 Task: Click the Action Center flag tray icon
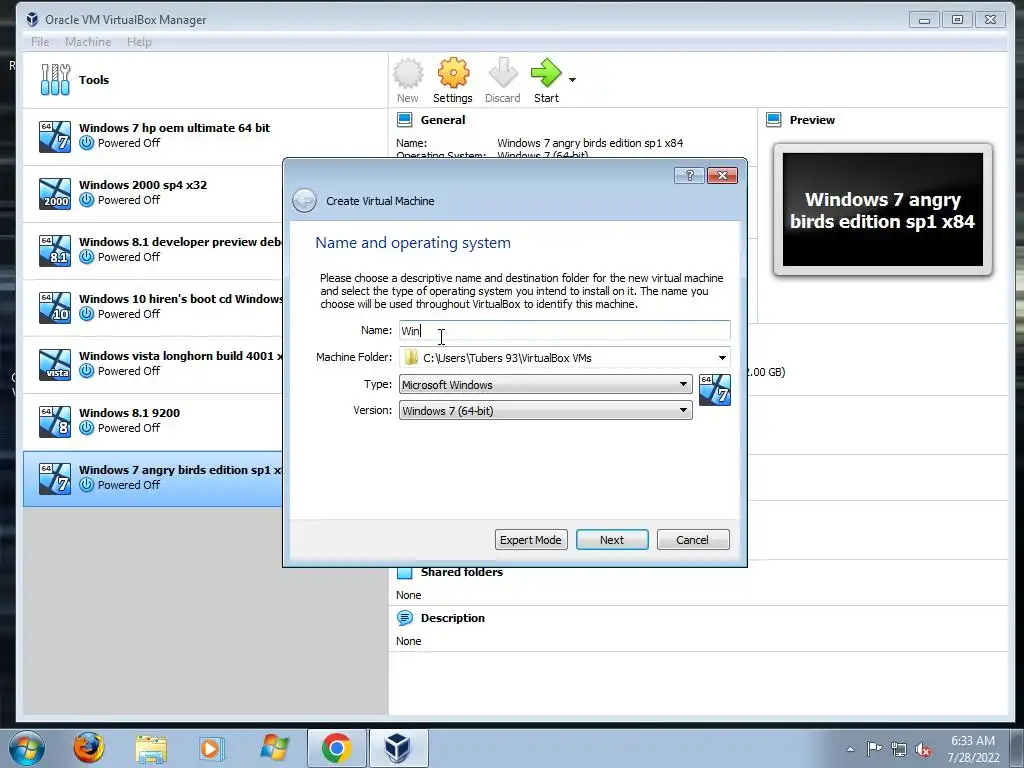pos(874,749)
